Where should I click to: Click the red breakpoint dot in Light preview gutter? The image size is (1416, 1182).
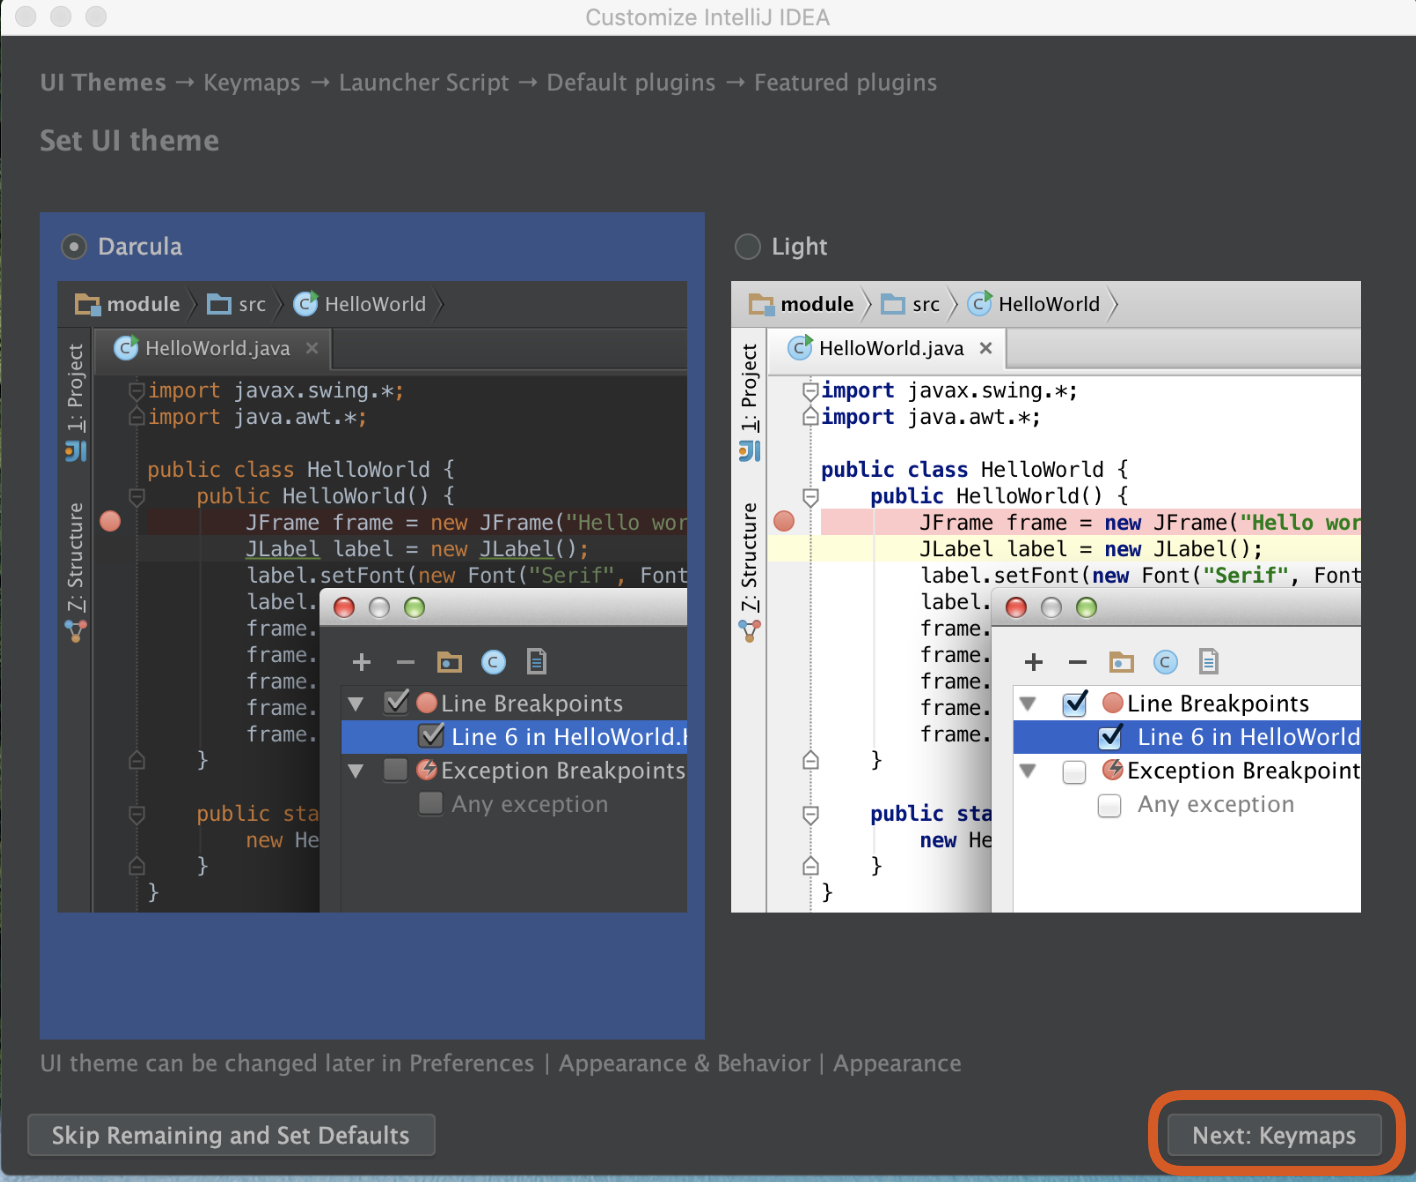784,521
